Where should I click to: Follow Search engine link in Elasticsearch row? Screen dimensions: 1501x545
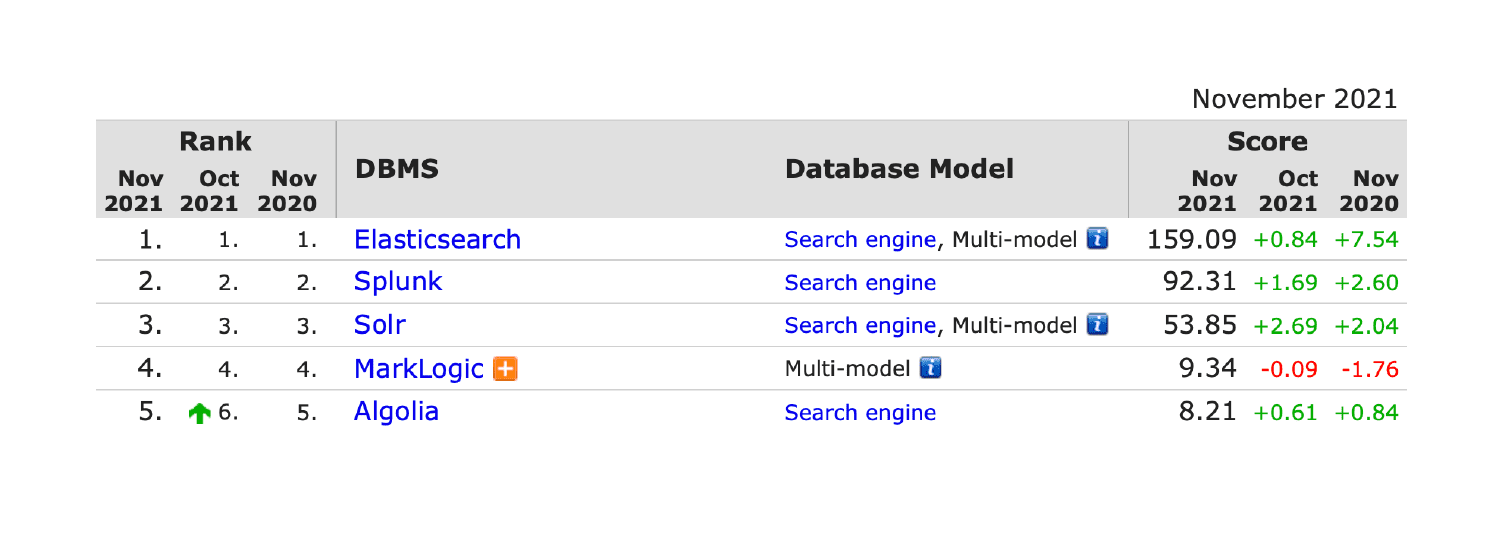point(861,240)
